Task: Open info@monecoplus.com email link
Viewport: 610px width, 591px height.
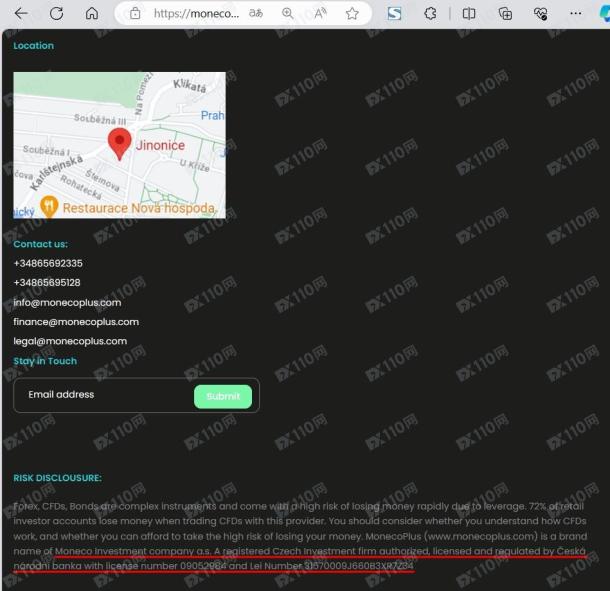Action: (x=67, y=302)
